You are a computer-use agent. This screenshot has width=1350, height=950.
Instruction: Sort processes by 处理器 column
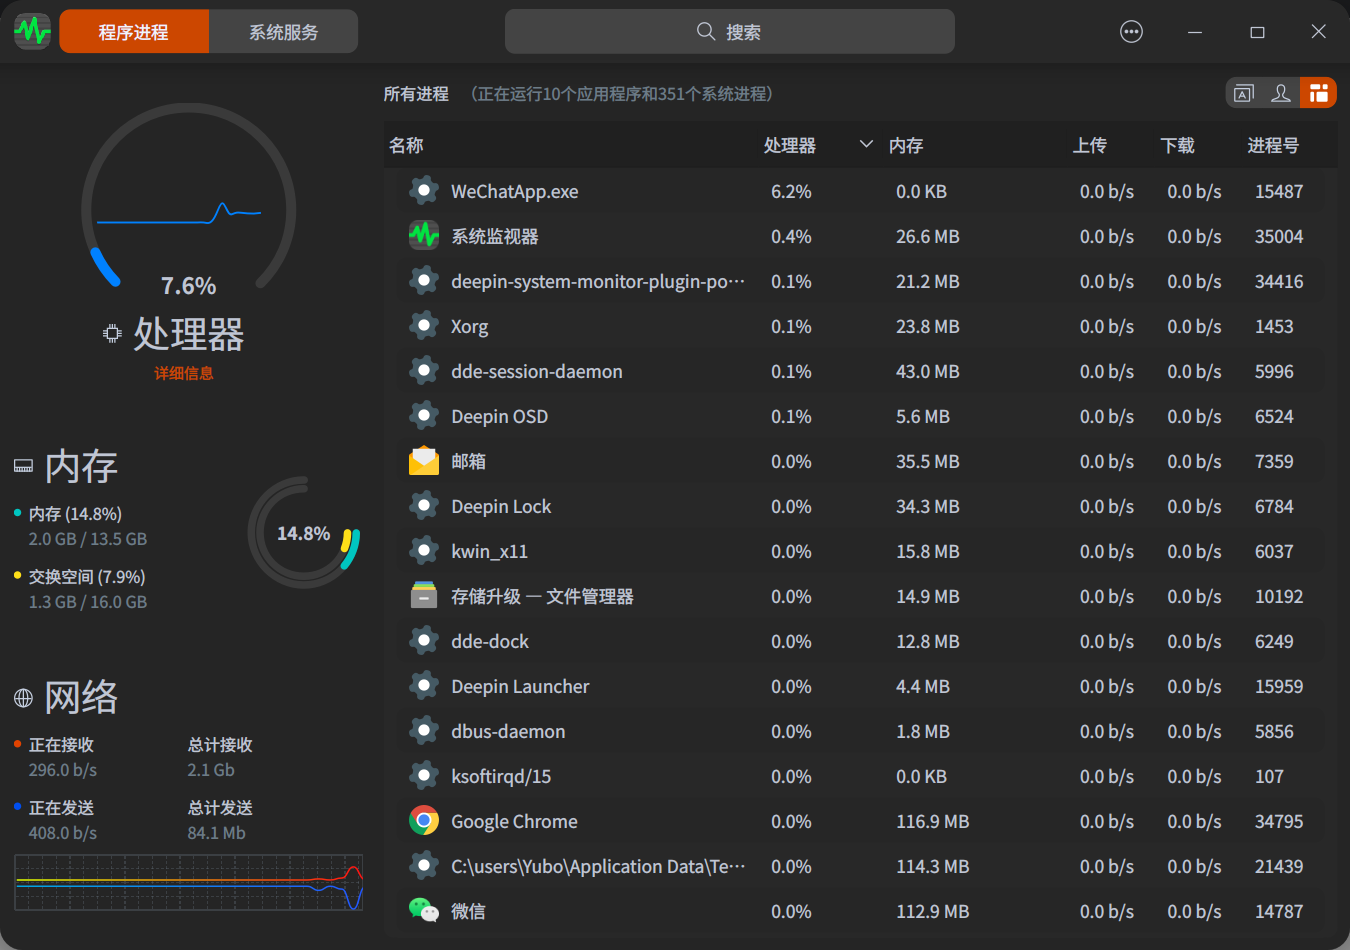click(x=790, y=146)
